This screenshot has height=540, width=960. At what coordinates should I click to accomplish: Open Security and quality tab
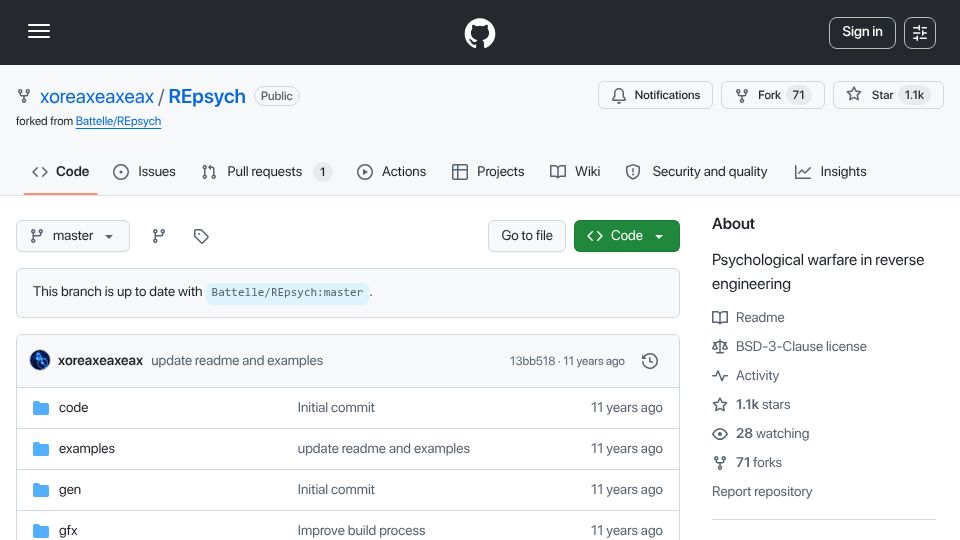pos(696,172)
